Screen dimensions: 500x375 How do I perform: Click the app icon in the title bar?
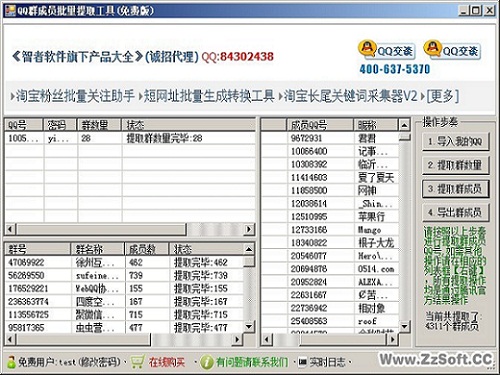[x=10, y=11]
